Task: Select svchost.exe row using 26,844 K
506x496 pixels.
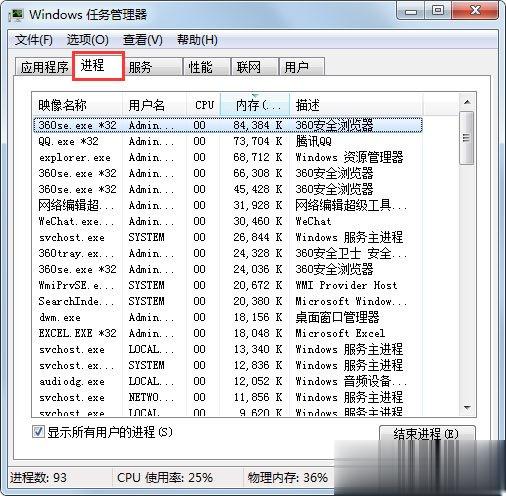Action: pyautogui.click(x=228, y=237)
